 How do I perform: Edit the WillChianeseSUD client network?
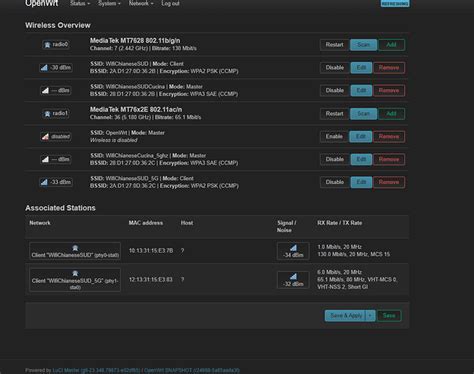pyautogui.click(x=361, y=68)
